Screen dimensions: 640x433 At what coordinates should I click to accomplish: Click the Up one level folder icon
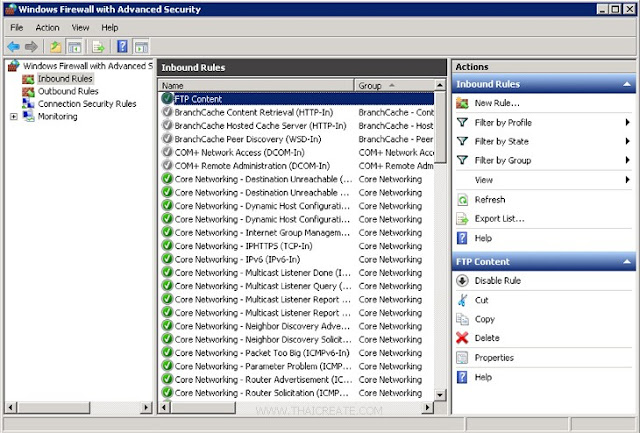click(56, 47)
